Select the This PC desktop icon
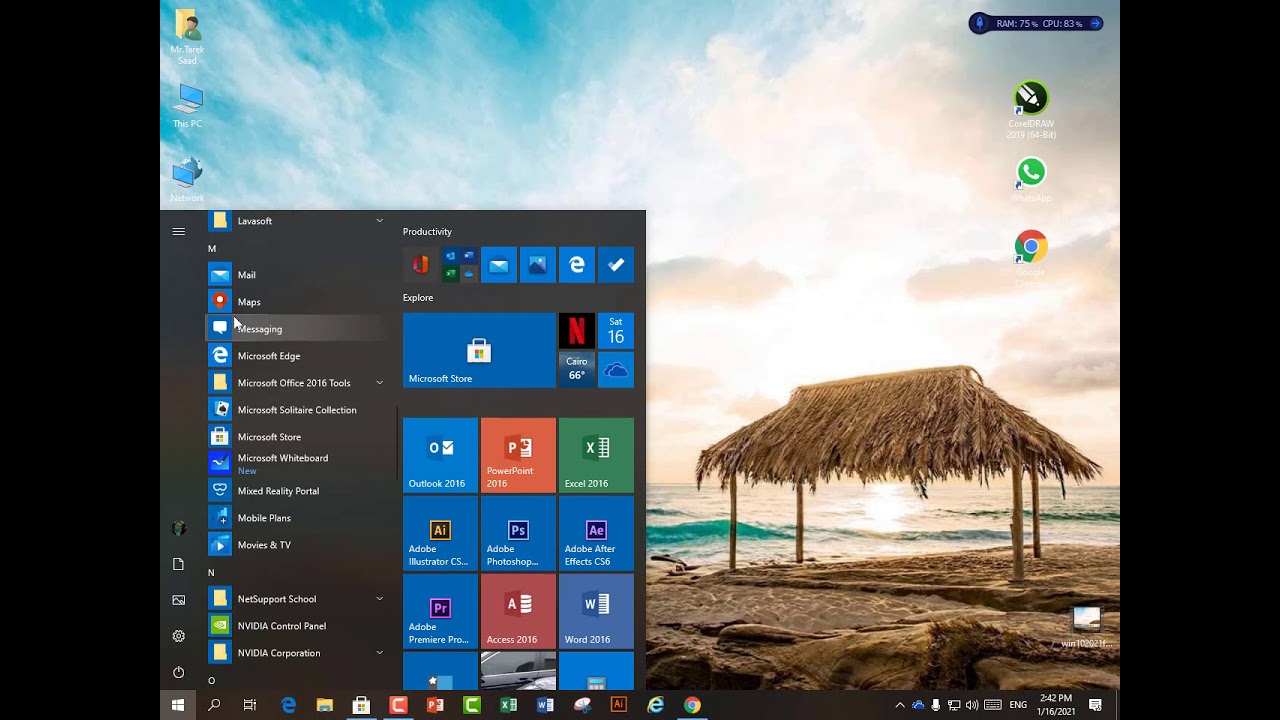The height and width of the screenshot is (720, 1280). pyautogui.click(x=187, y=107)
